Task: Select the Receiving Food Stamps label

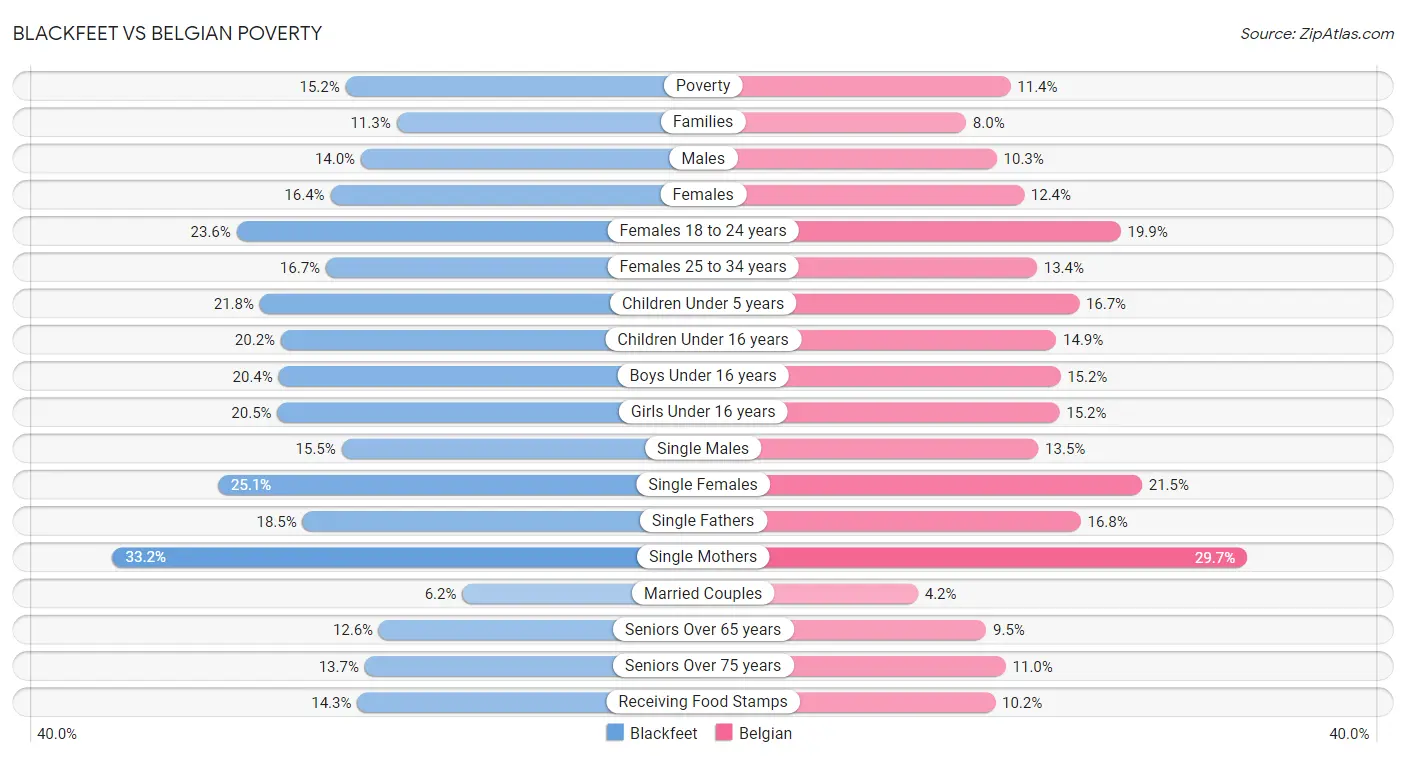Action: click(x=703, y=702)
